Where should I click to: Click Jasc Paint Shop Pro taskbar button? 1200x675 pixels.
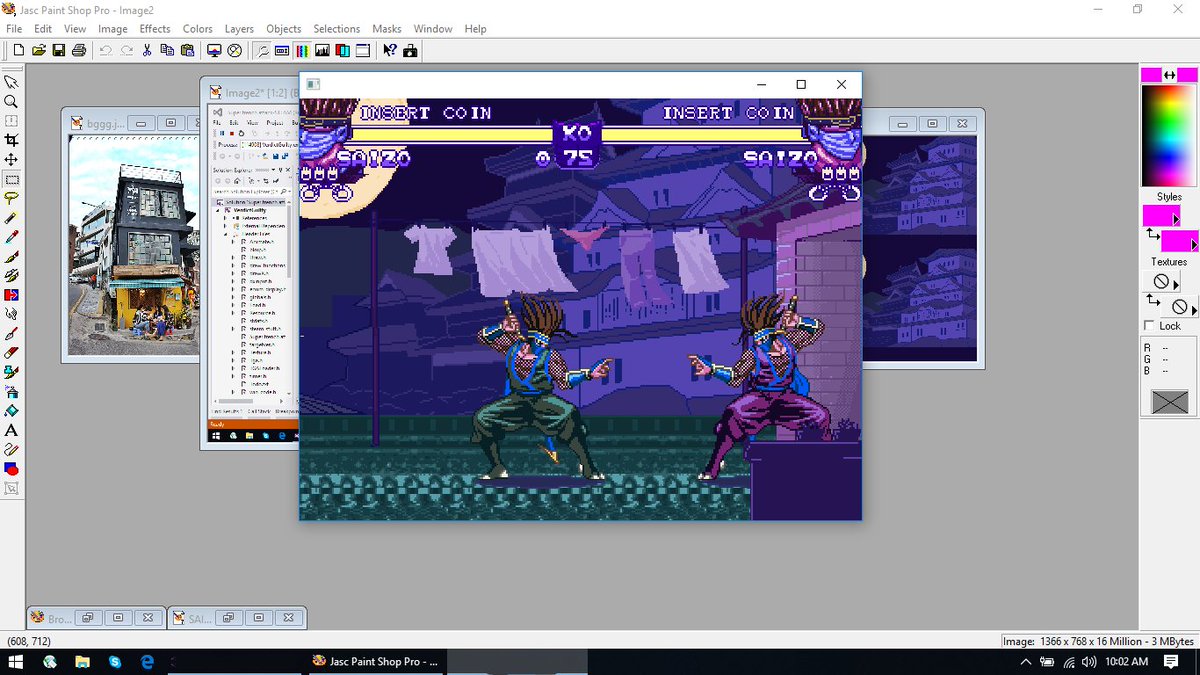click(x=375, y=662)
